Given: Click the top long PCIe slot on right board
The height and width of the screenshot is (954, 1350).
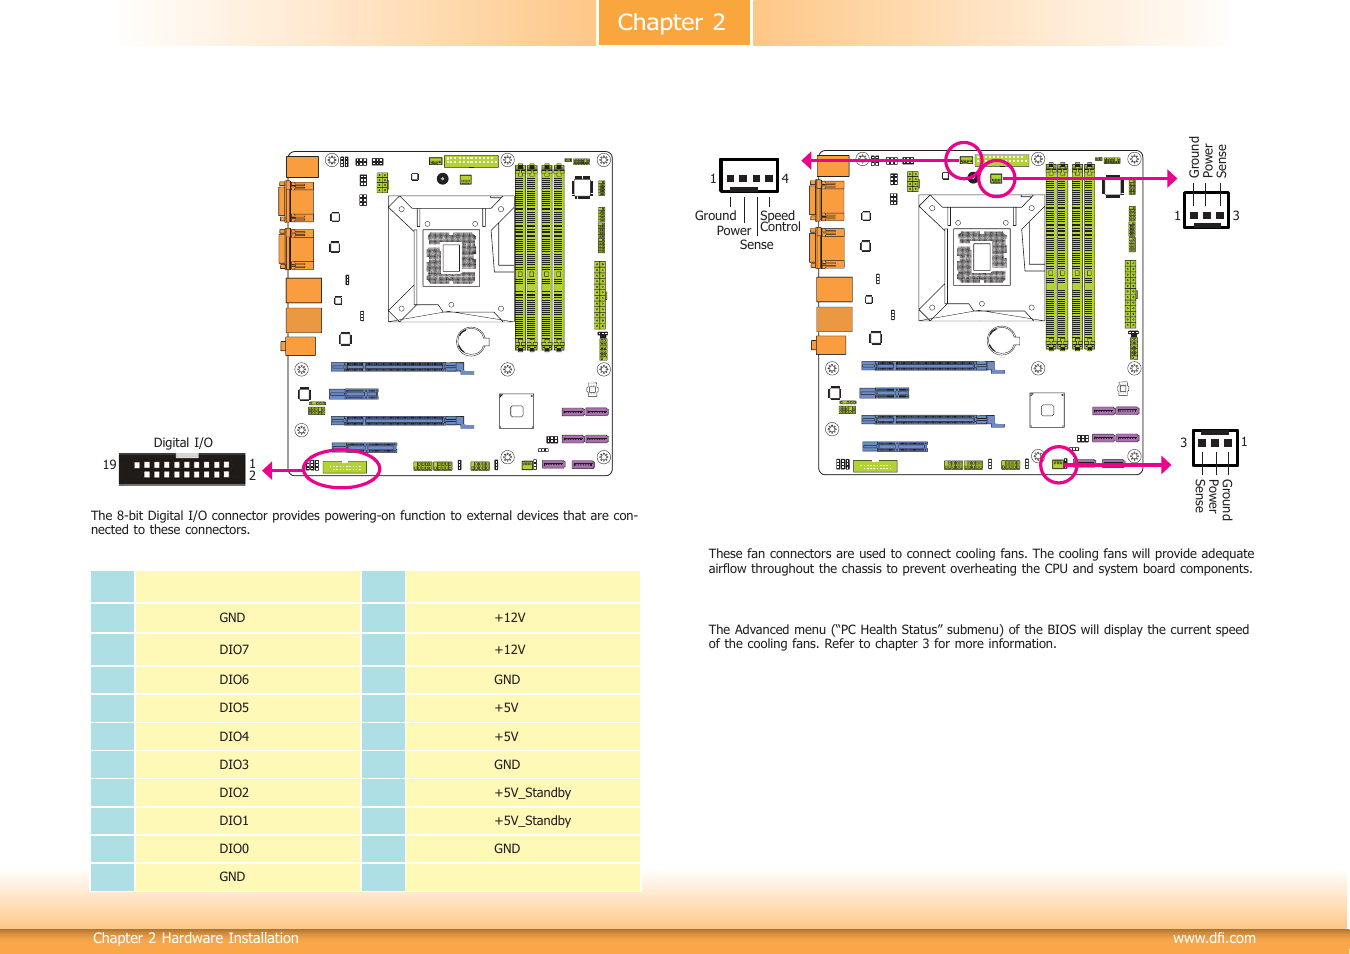Looking at the screenshot, I should click(933, 368).
